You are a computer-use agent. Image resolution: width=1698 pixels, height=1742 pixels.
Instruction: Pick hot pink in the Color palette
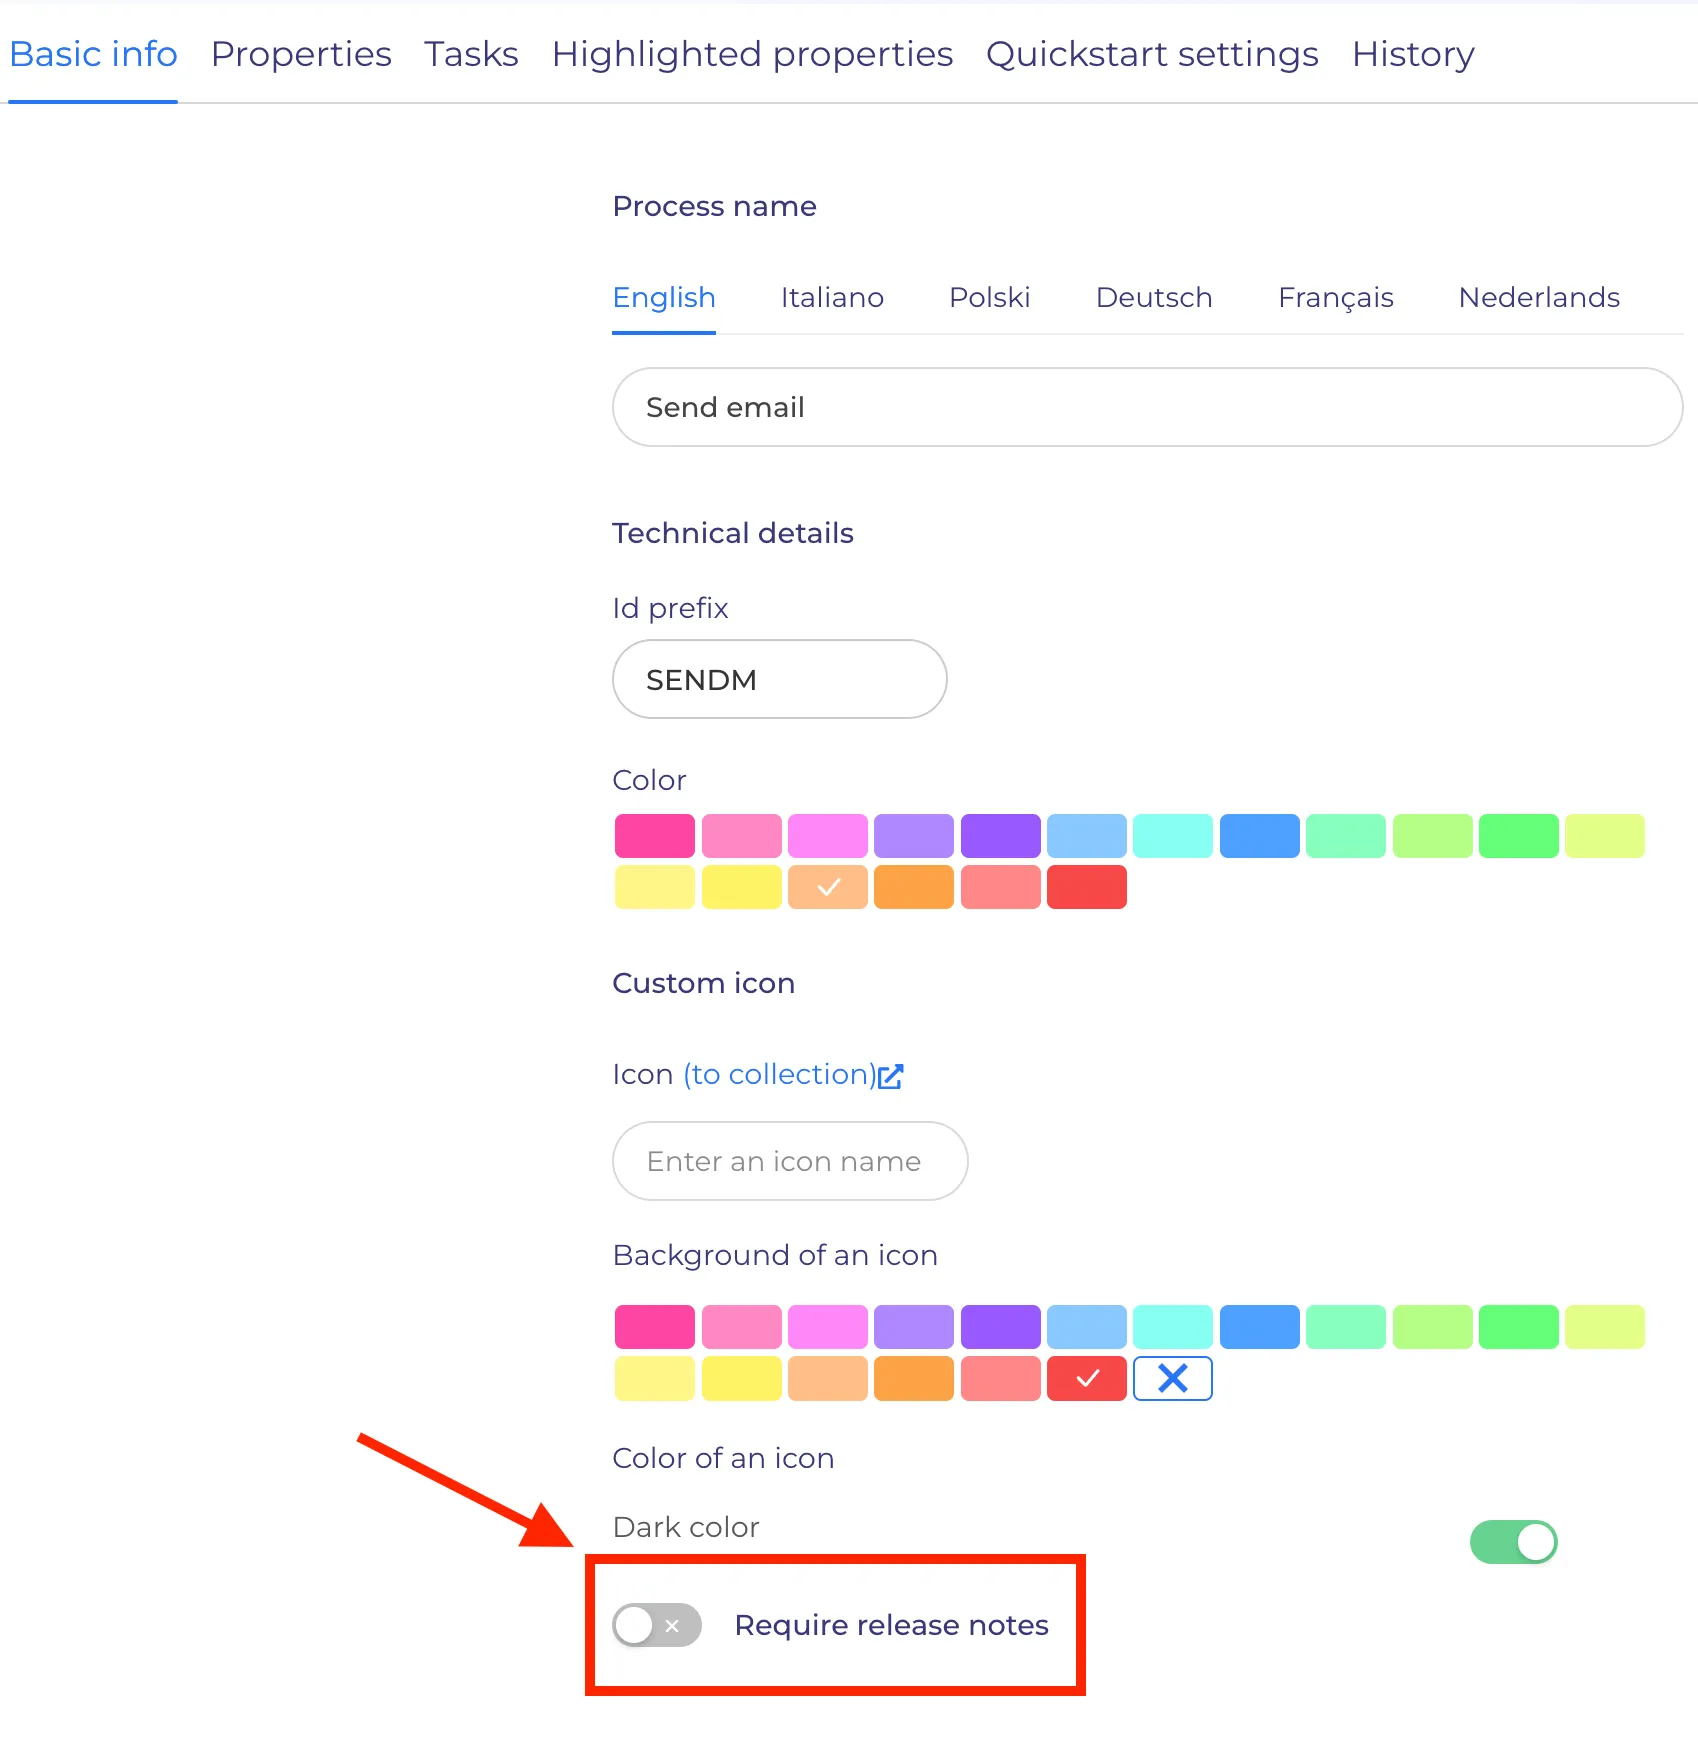click(x=655, y=836)
